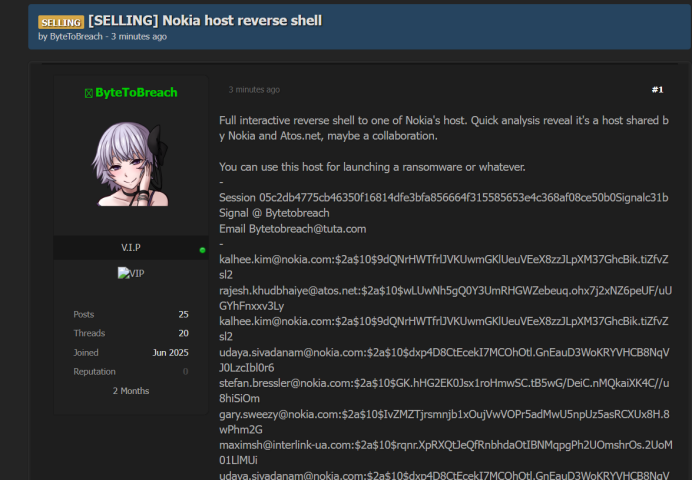Click the VIP badge image placeholder
Image resolution: width=692 pixels, height=480 pixels.
pos(131,273)
